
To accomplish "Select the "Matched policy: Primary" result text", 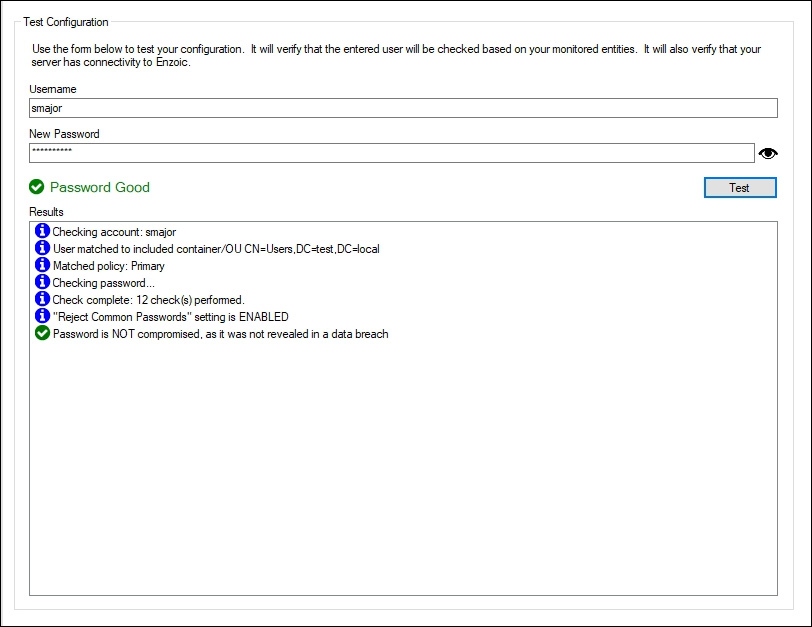I will (109, 266).
